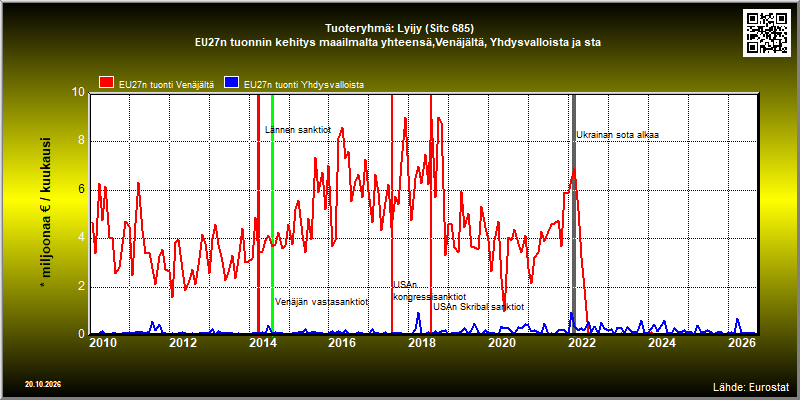Click the 'USAn kongressisanktiot' annotation
Screen dimensions: 800x400
429,291
